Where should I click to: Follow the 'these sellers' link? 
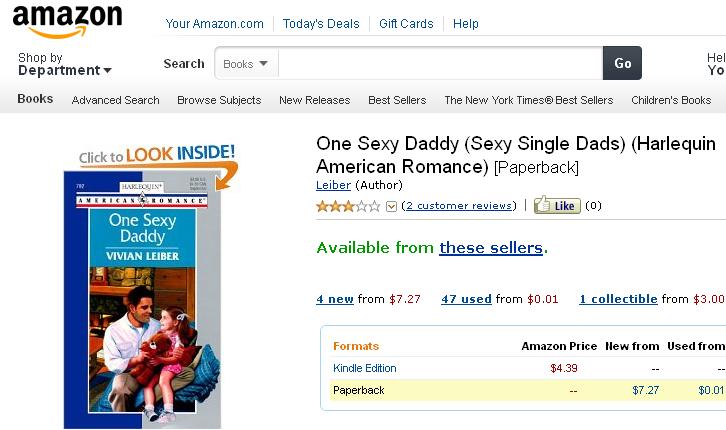(491, 248)
